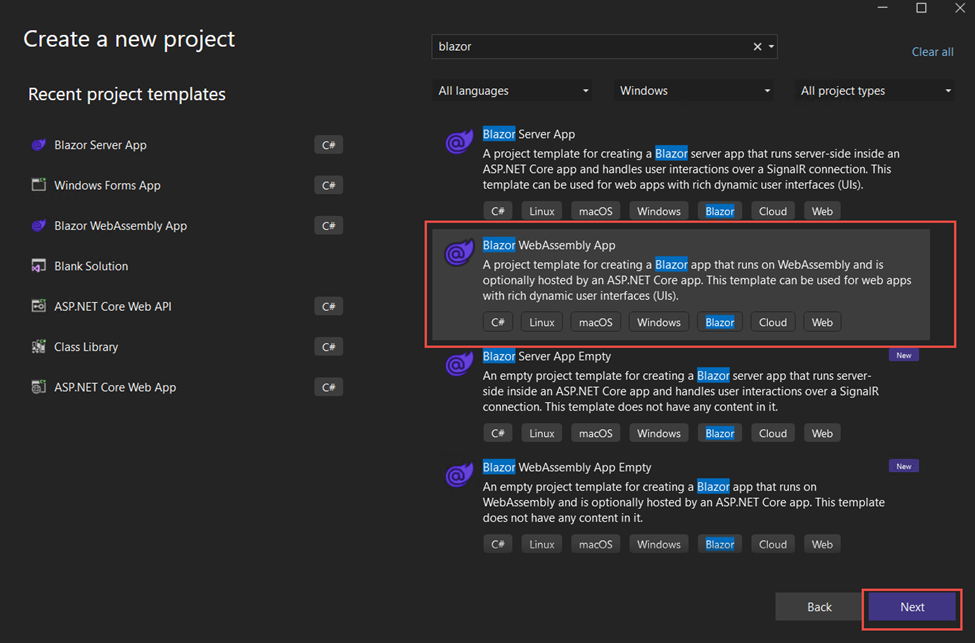The image size is (975, 643).
Task: Click the Blazor Server App icon in recent templates
Action: [x=39, y=145]
